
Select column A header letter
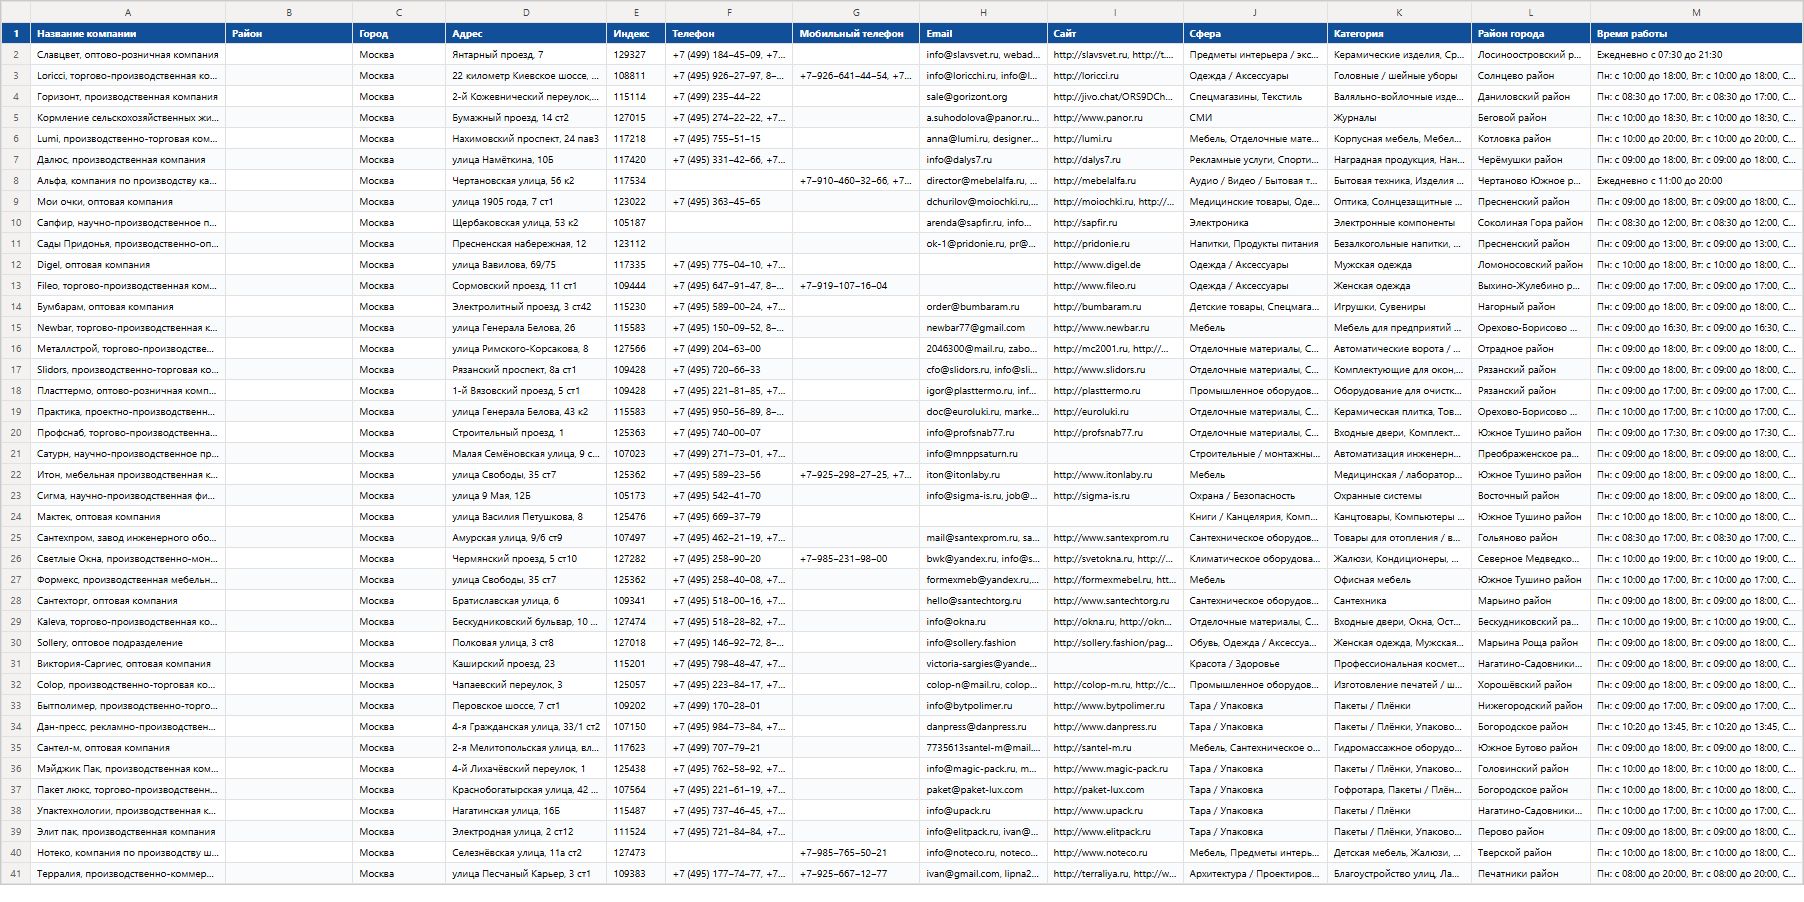point(128,12)
